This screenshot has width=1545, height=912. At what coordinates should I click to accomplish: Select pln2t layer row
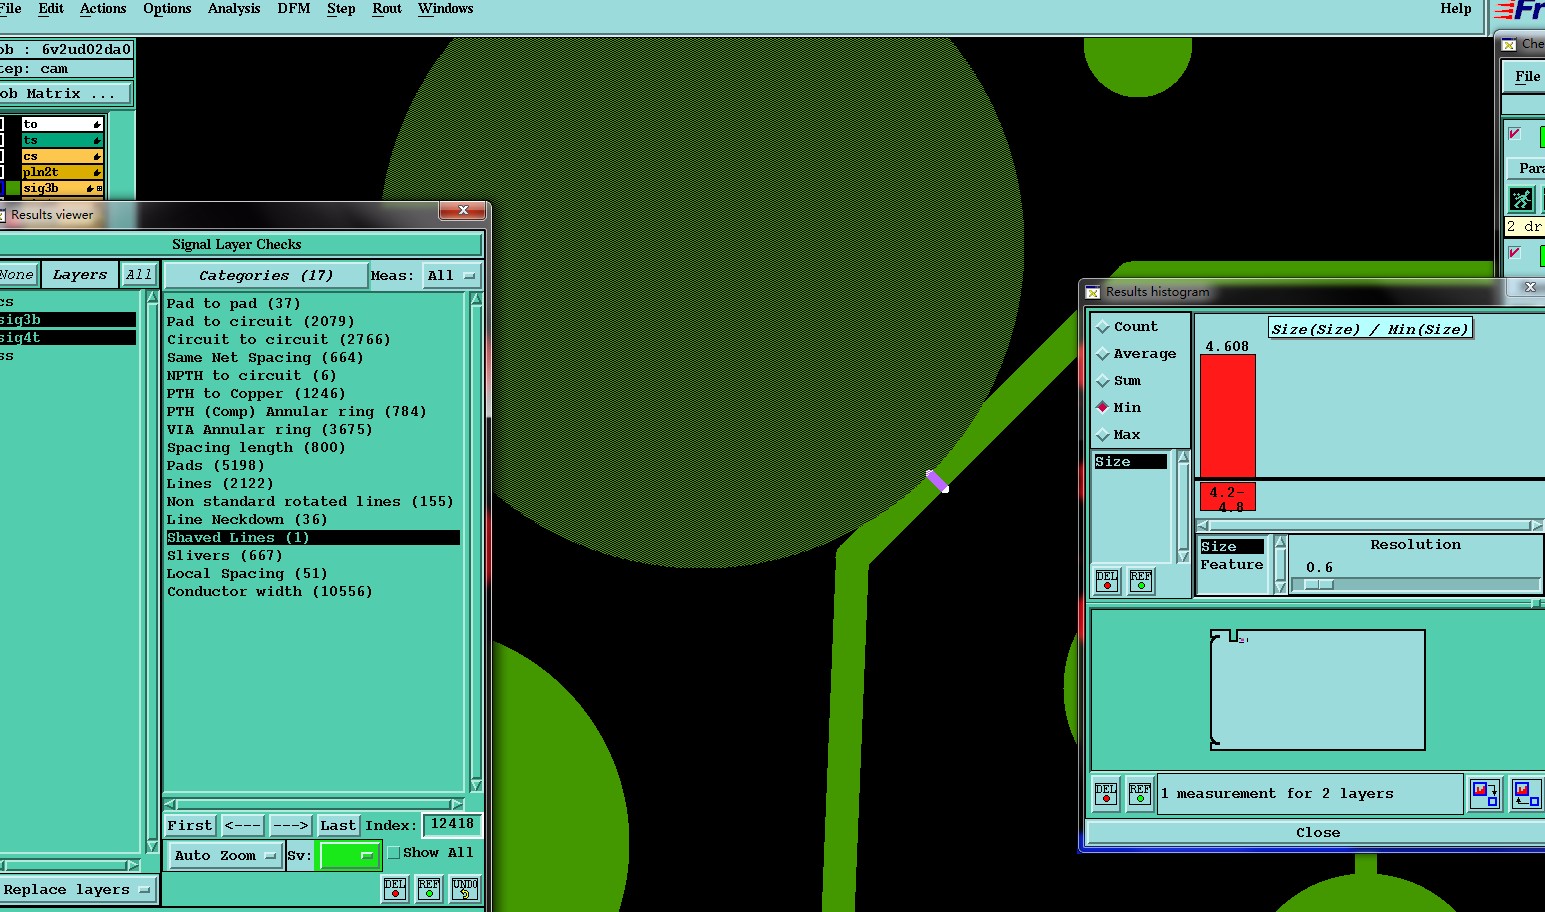click(62, 172)
